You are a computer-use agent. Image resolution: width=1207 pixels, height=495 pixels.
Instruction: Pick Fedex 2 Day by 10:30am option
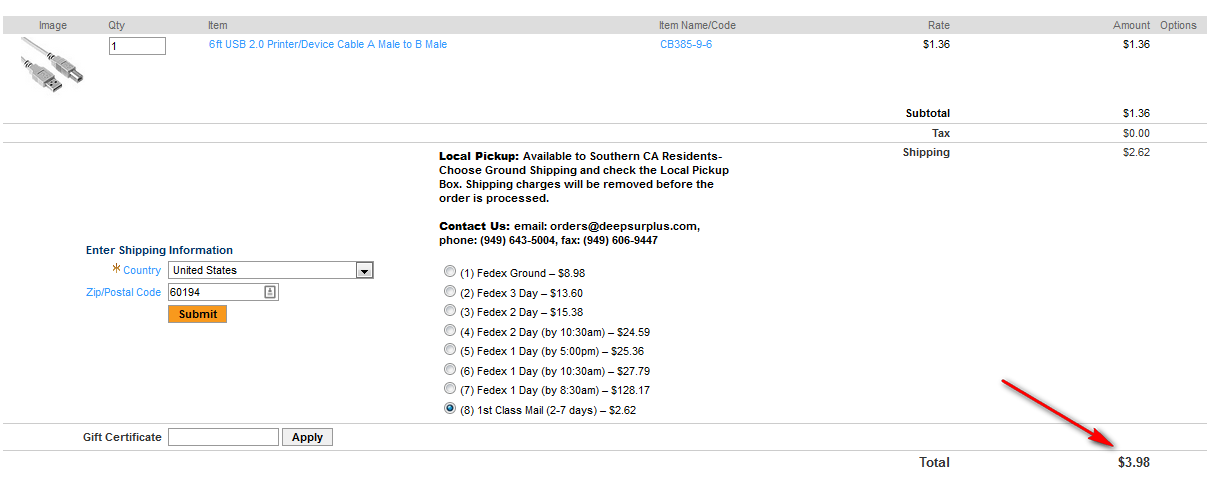pos(450,331)
